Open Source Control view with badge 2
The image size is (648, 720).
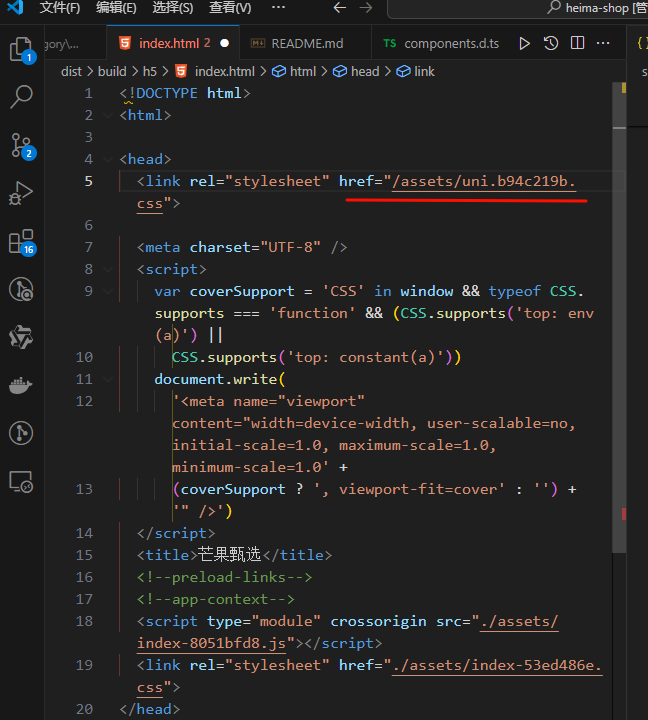21,146
